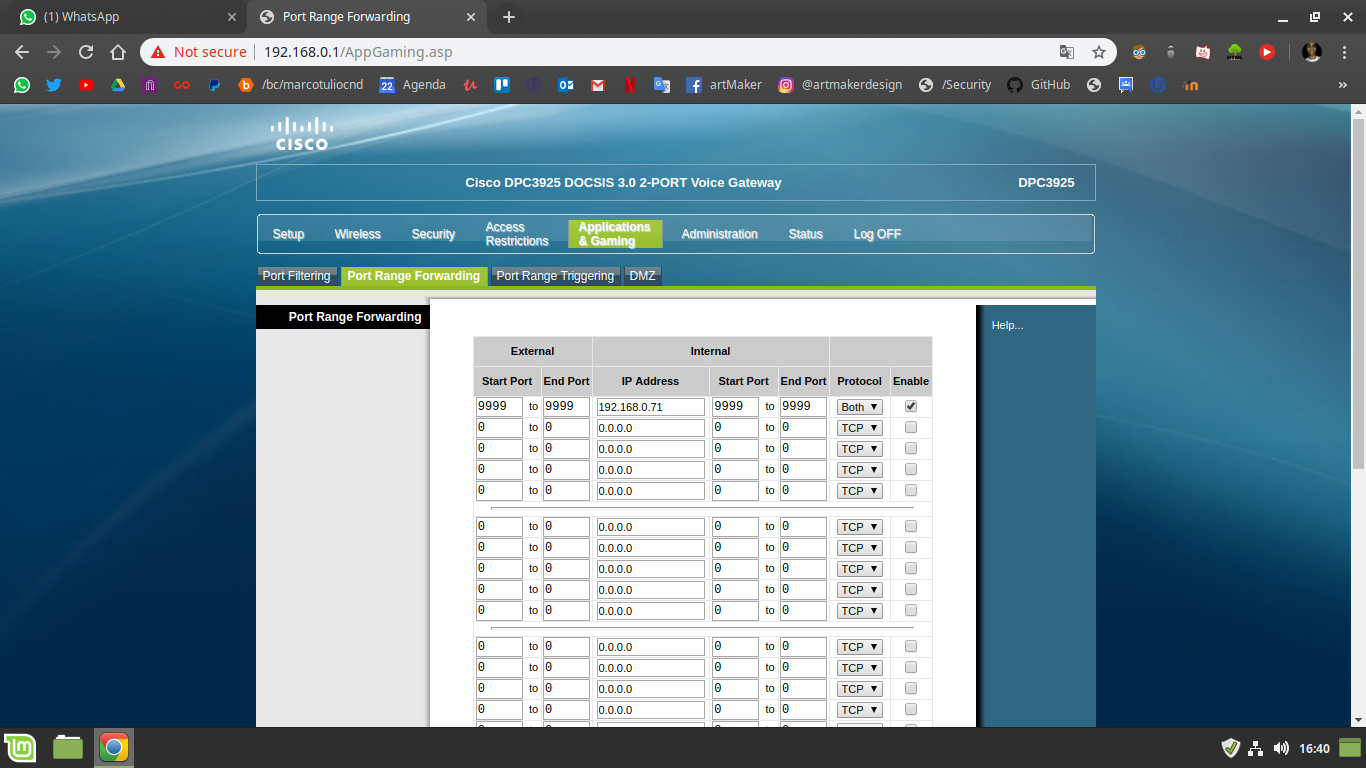
Task: Open the show more bookmarks chevron
Action: point(1342,85)
